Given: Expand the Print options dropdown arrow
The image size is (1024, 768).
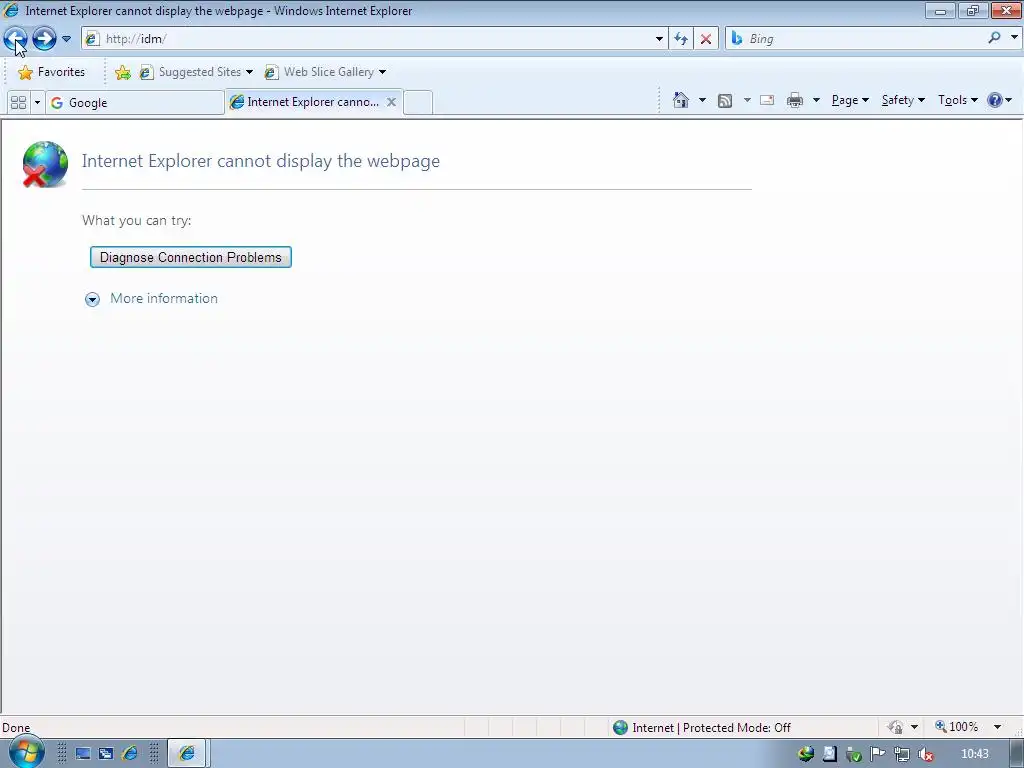Looking at the screenshot, I should pos(816,100).
